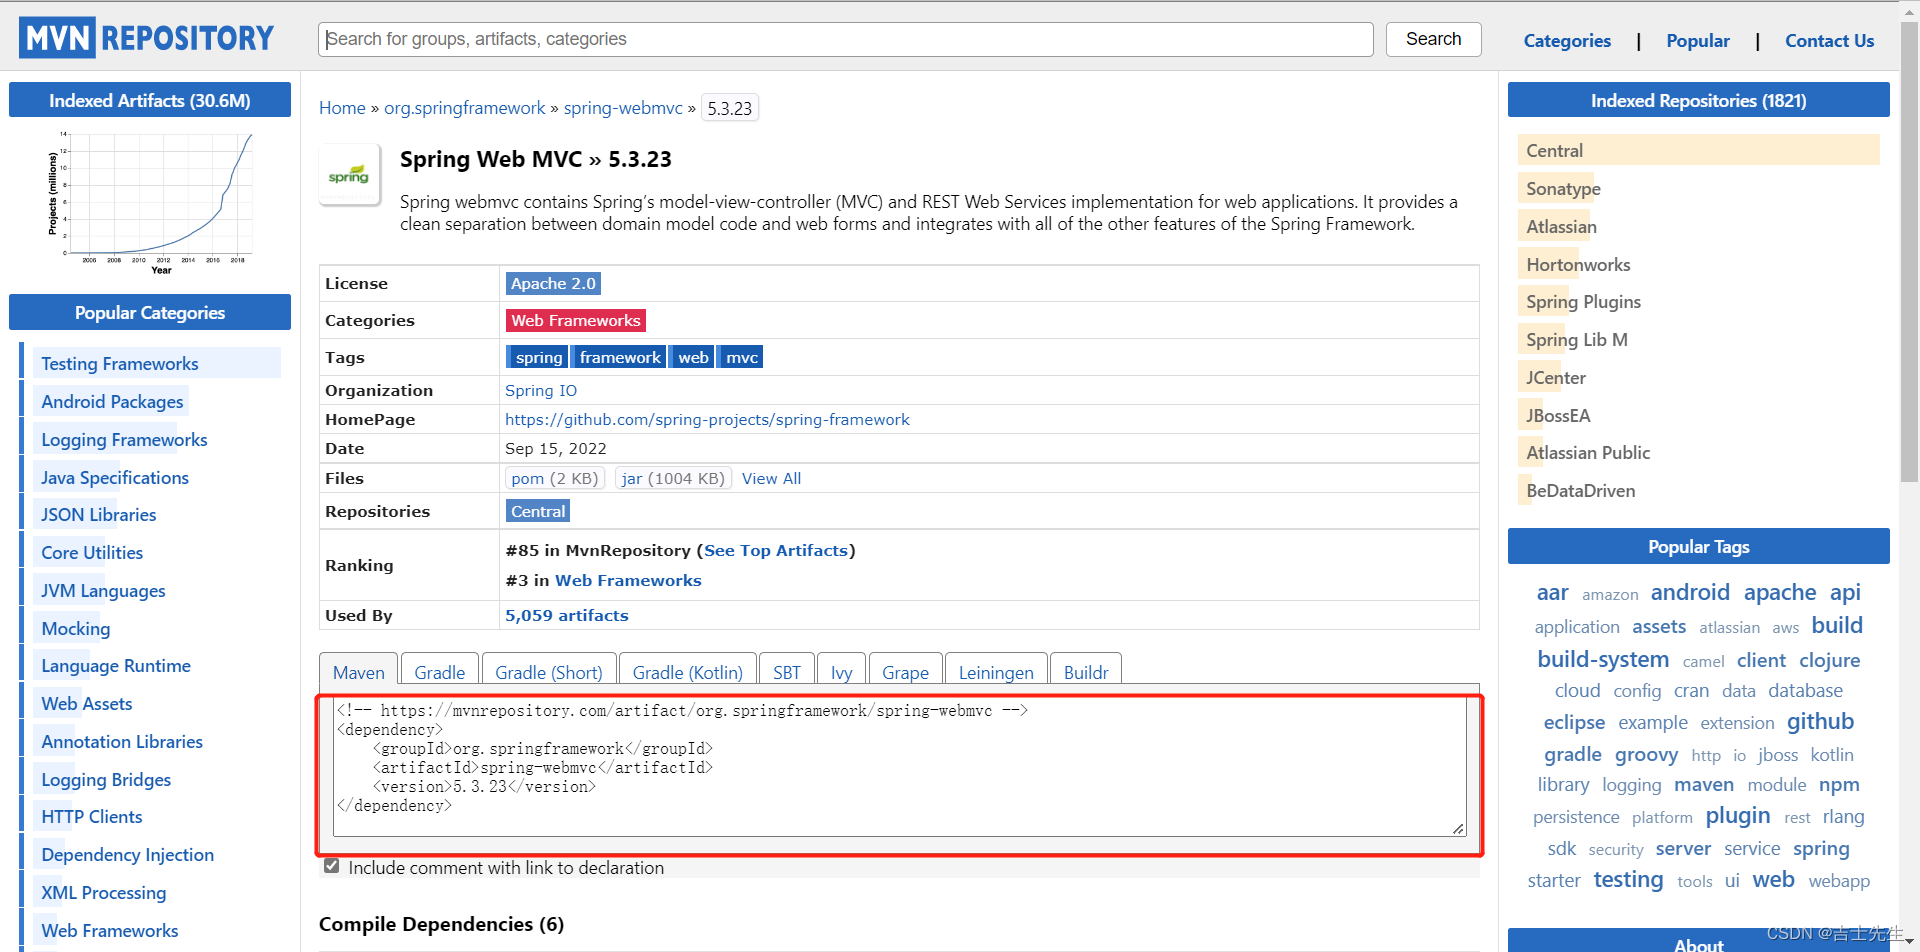Click the mvc tag
The image size is (1920, 952).
[741, 358]
